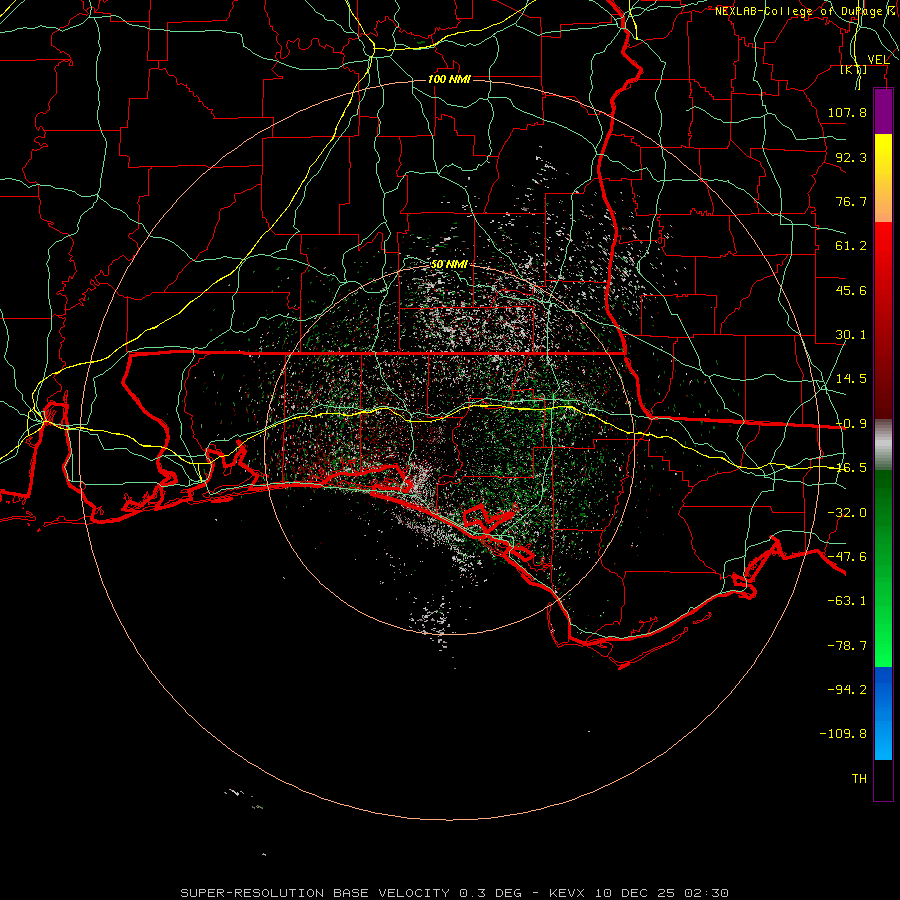Click the 76.7 legend value
The image size is (900, 900).
pyautogui.click(x=851, y=201)
